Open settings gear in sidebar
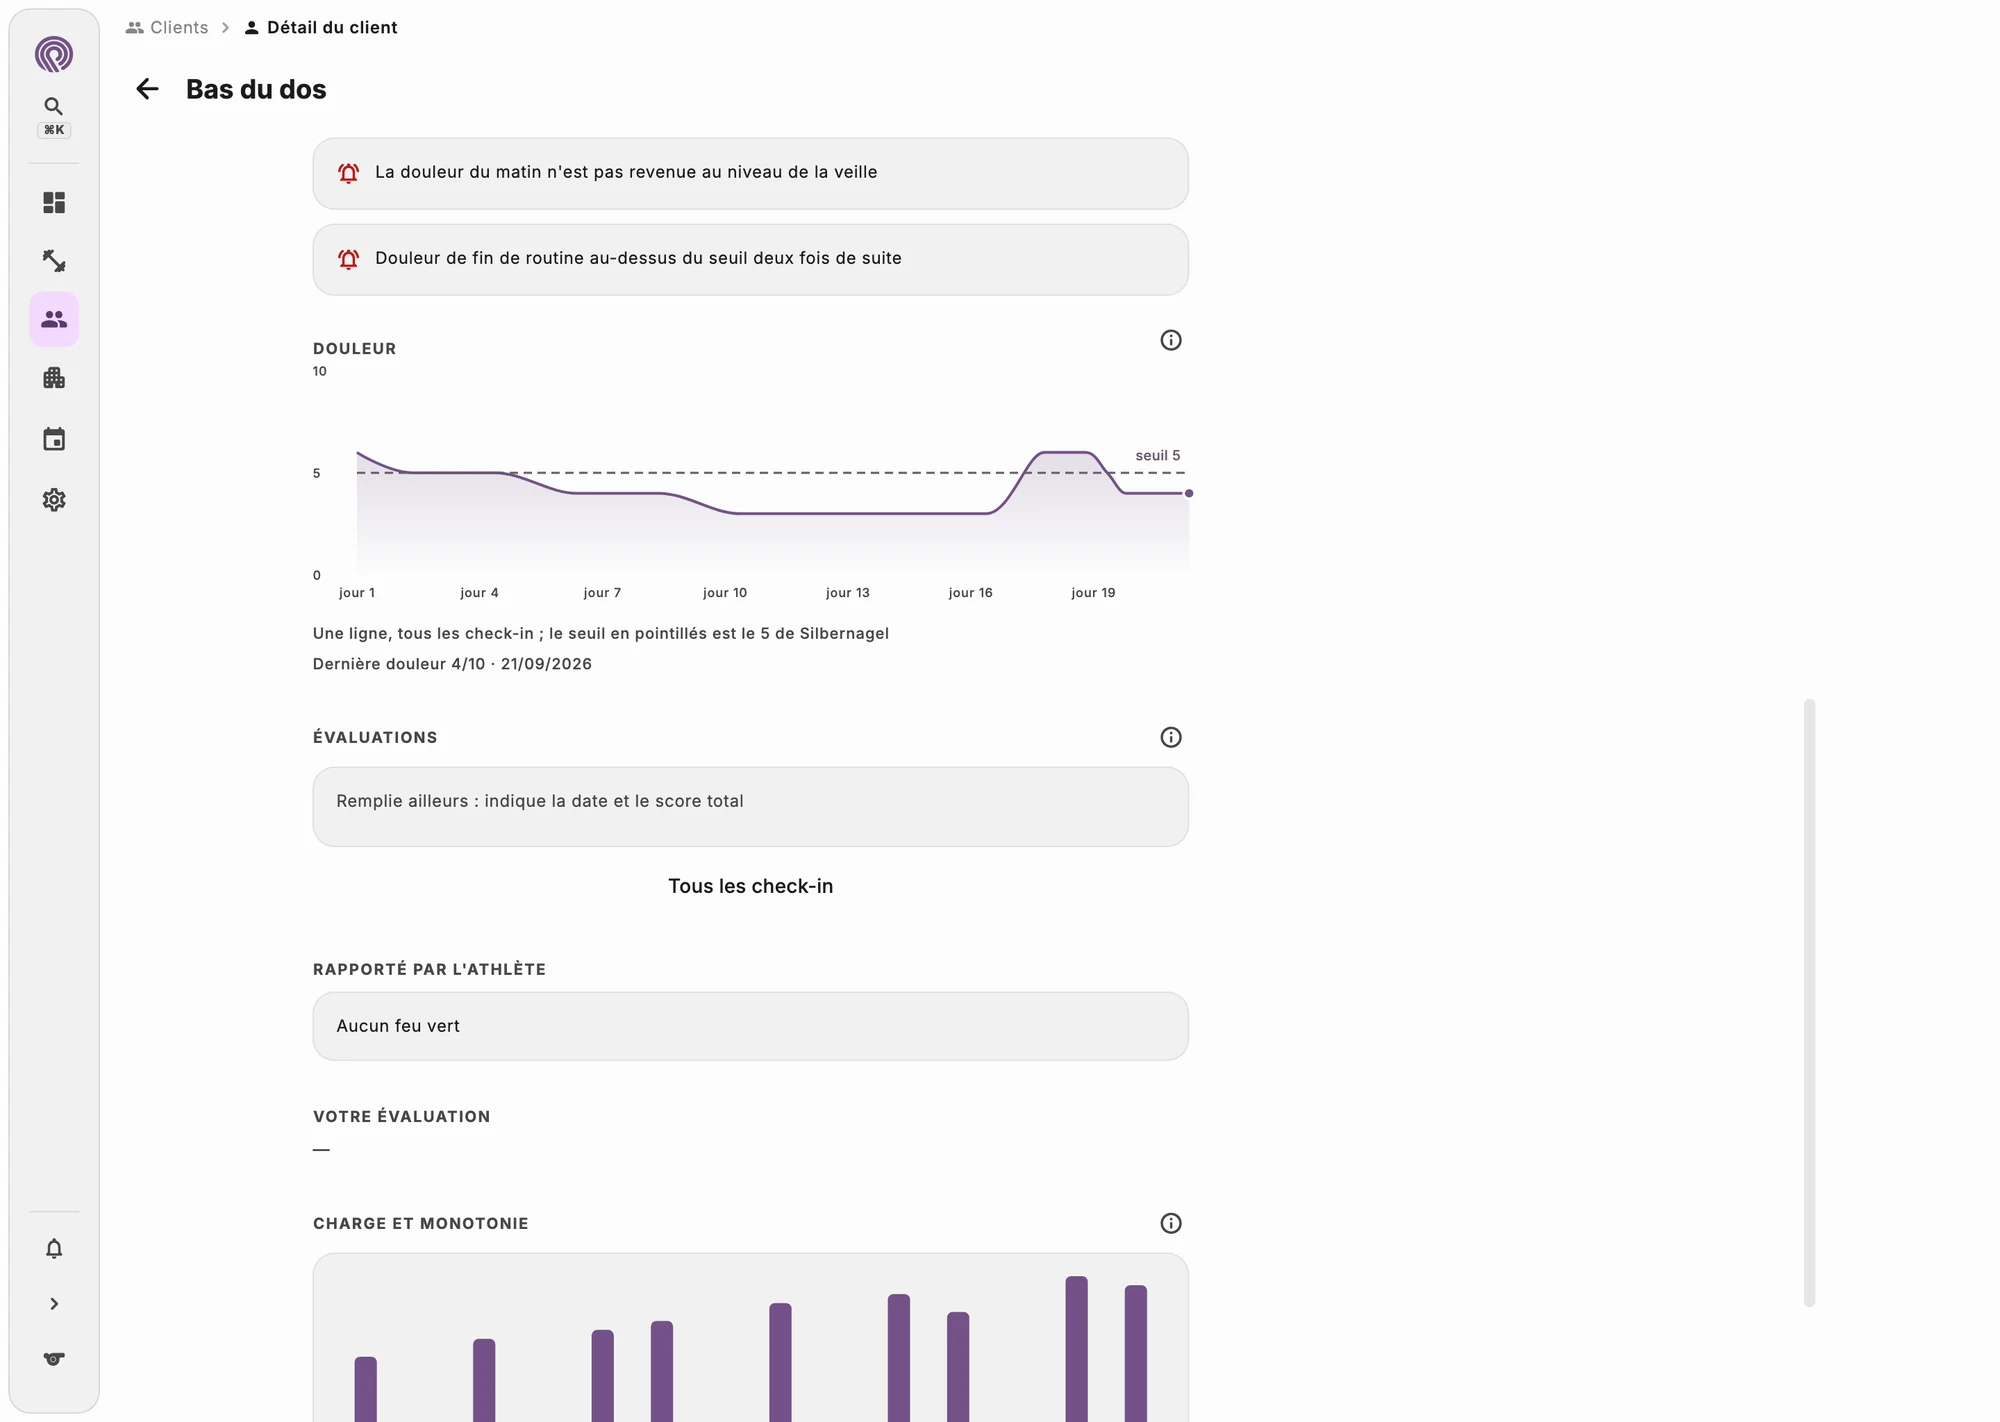Screen dimensions: 2000x1422 pyautogui.click(x=54, y=500)
